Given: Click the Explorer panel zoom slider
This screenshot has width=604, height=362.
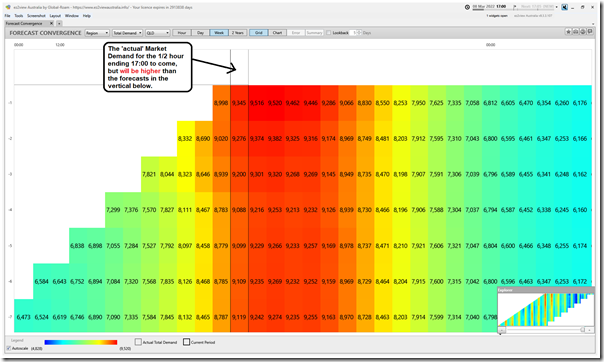Looking at the screenshot, I should click(545, 330).
